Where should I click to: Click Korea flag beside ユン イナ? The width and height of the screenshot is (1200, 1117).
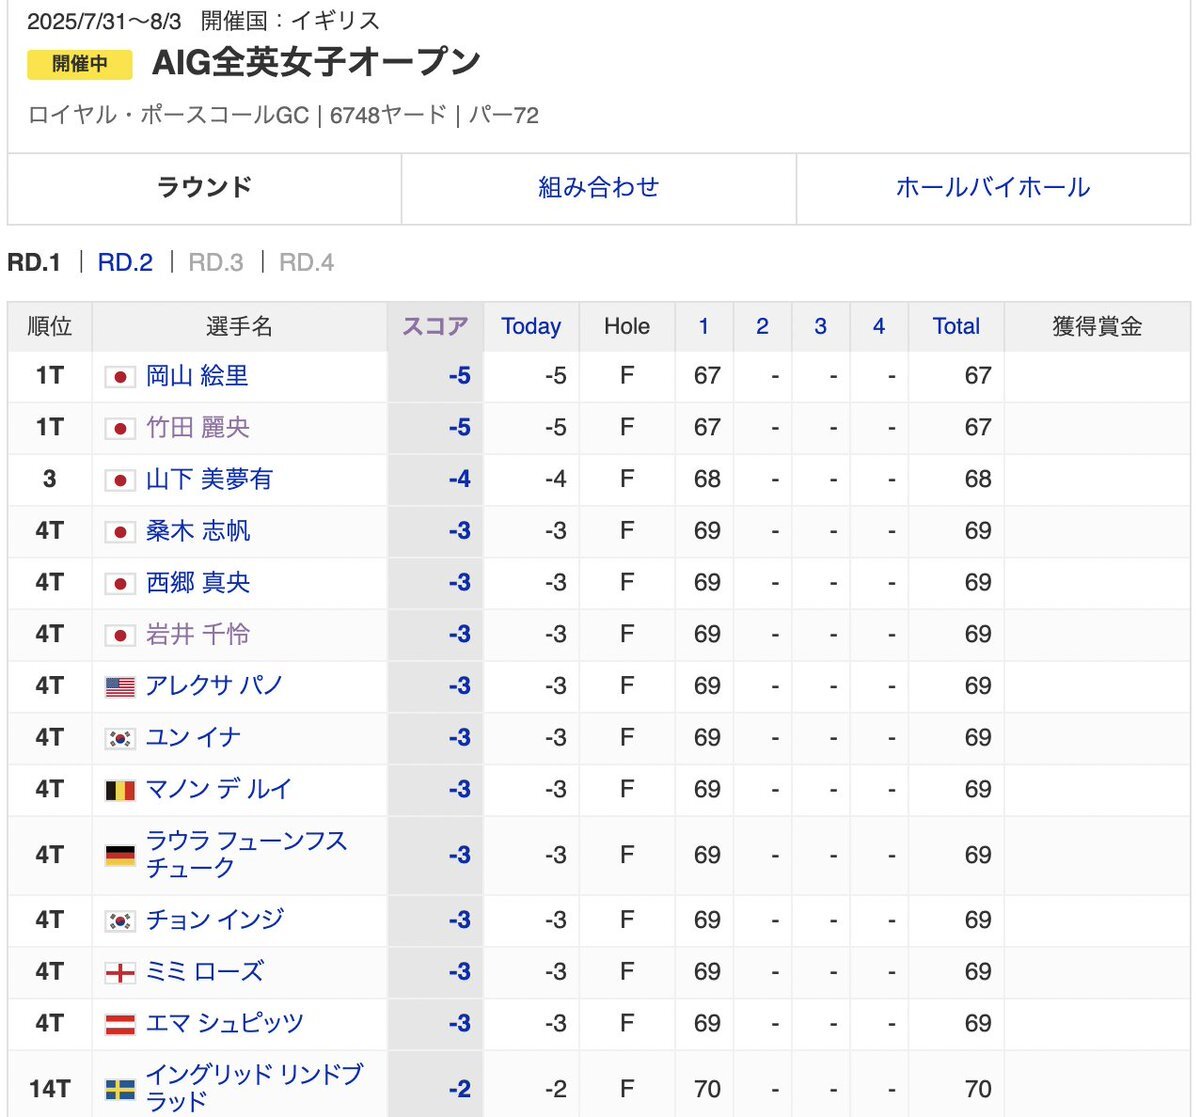coord(120,739)
